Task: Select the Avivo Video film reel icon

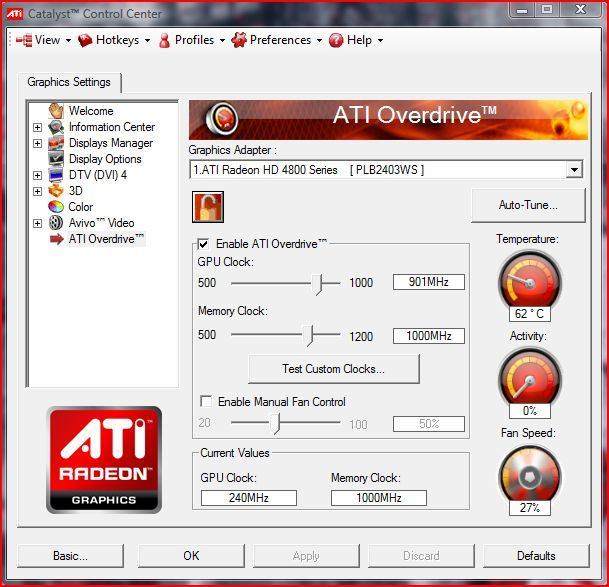Action: pos(56,223)
